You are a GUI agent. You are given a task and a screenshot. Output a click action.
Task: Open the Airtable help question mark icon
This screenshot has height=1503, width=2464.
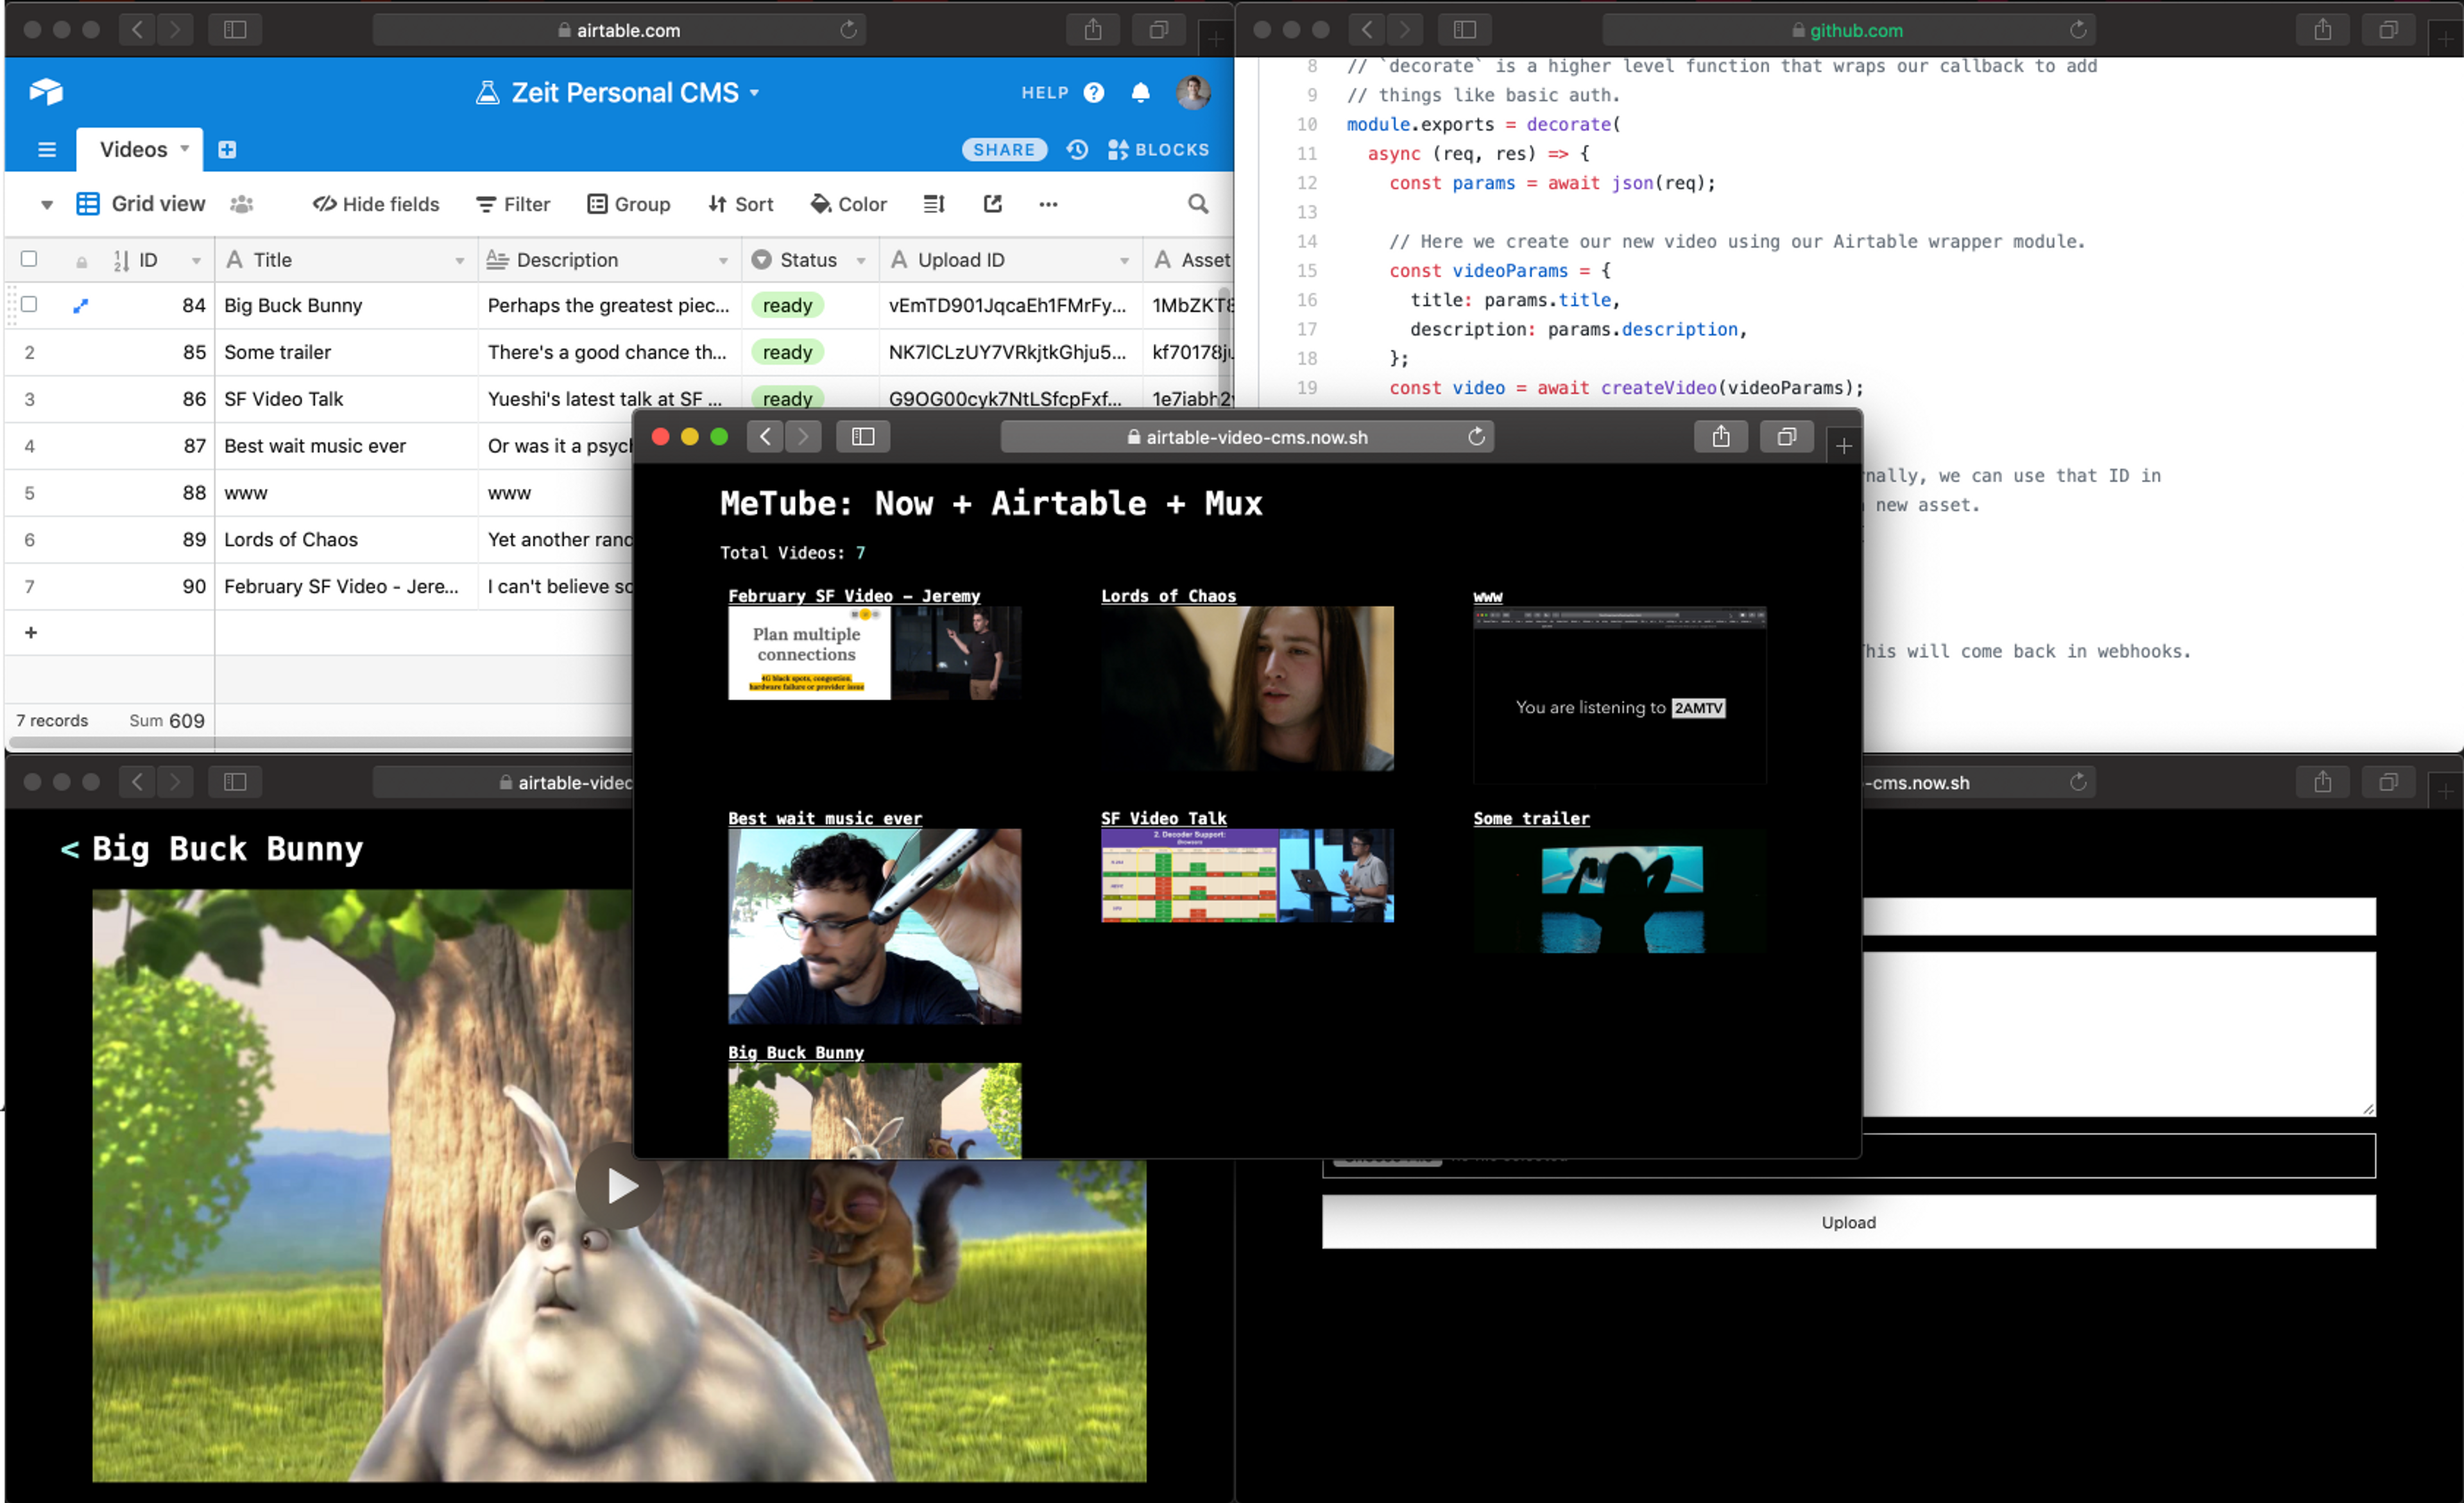click(1094, 93)
